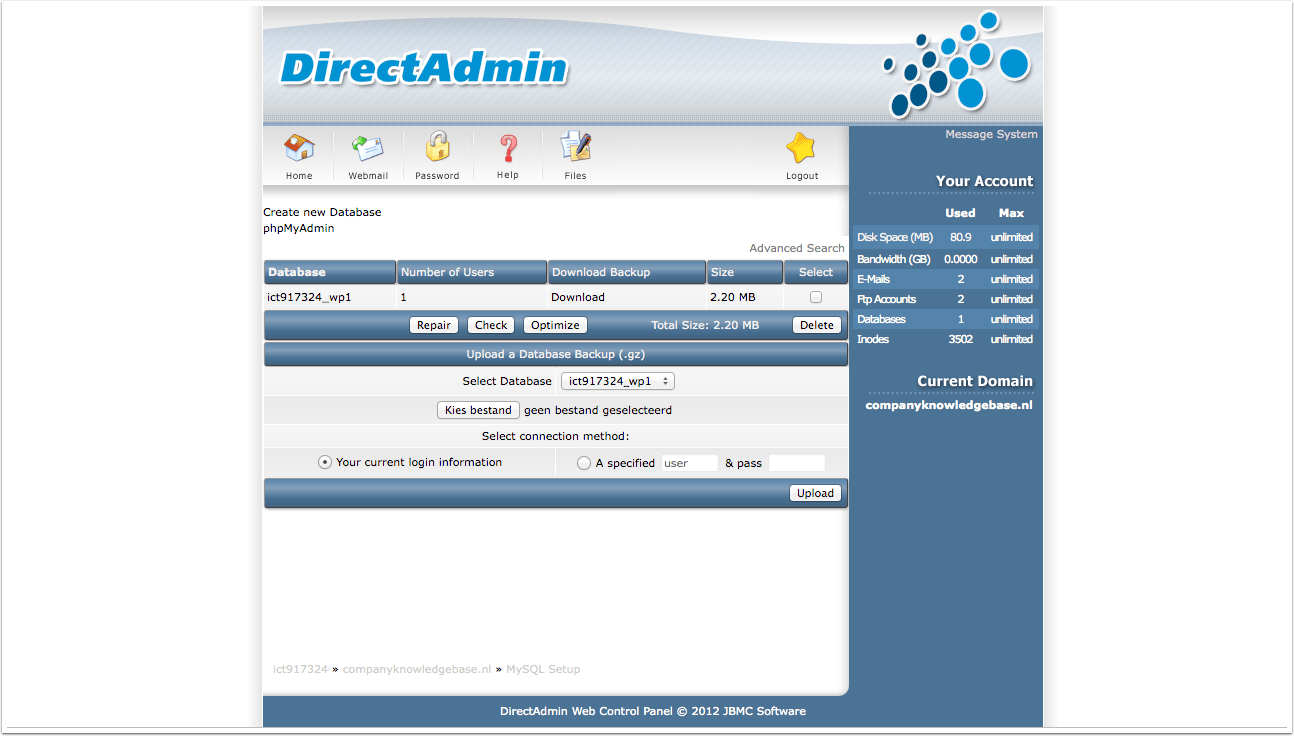The height and width of the screenshot is (736, 1294).
Task: Select 'A specified' user radio button
Action: click(x=584, y=463)
